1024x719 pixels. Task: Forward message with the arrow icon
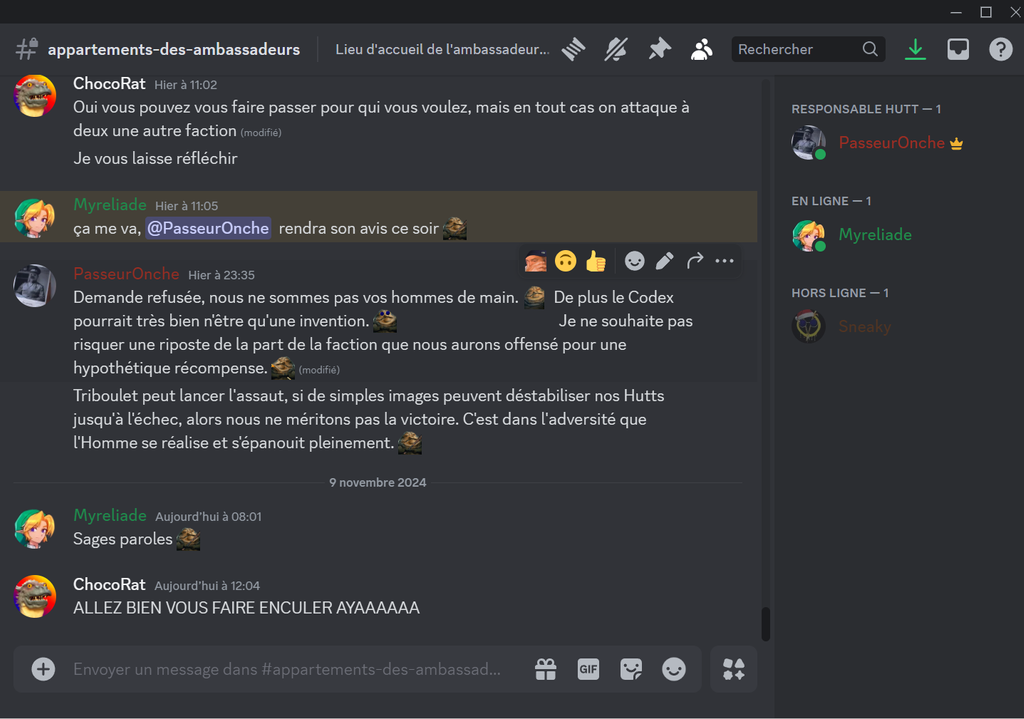pos(695,261)
